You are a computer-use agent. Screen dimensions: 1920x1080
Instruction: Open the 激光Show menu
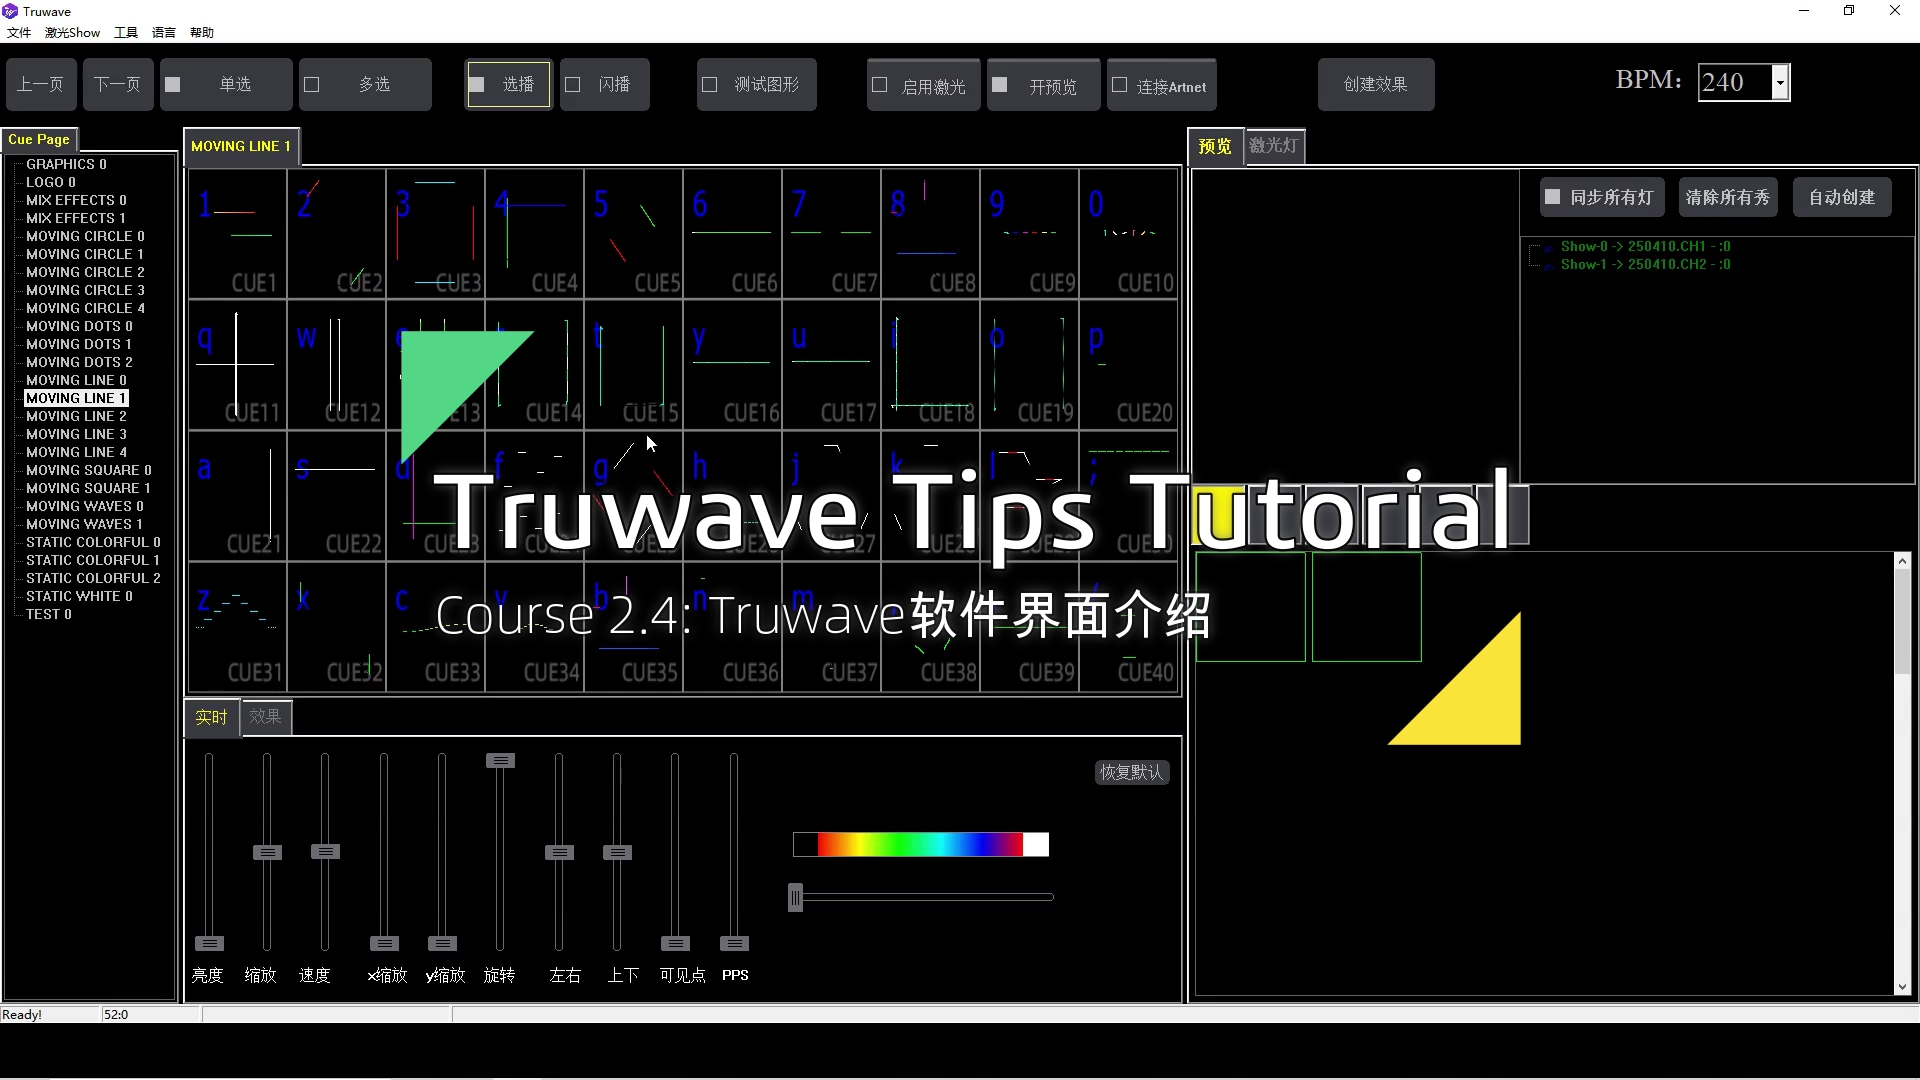tap(72, 32)
